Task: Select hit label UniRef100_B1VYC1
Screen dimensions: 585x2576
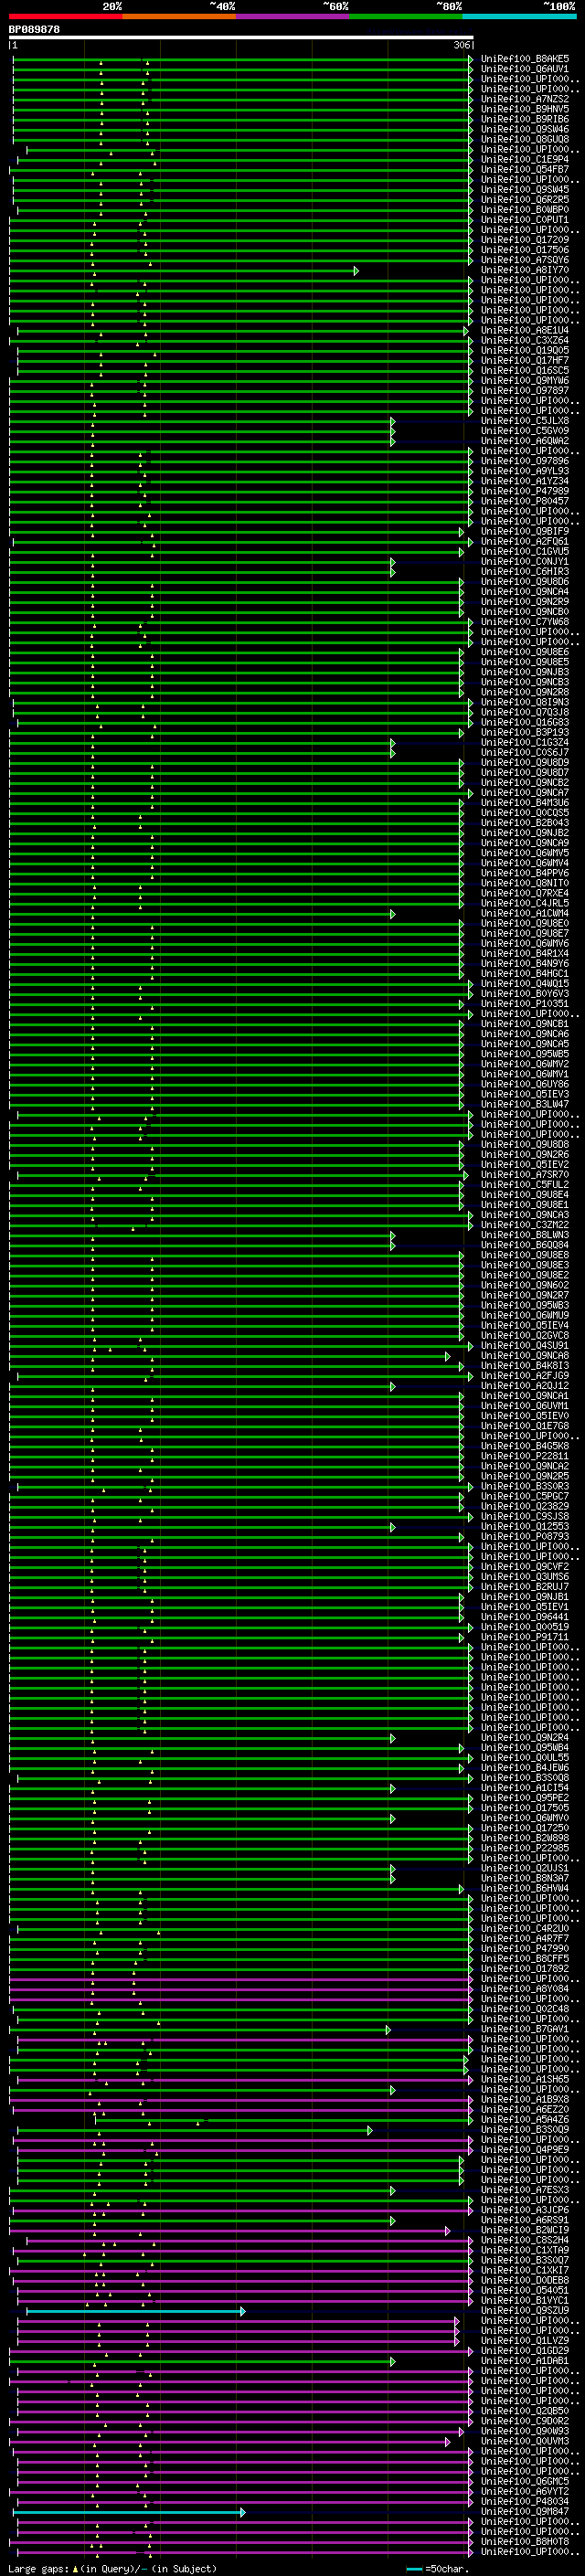Action: point(525,2300)
